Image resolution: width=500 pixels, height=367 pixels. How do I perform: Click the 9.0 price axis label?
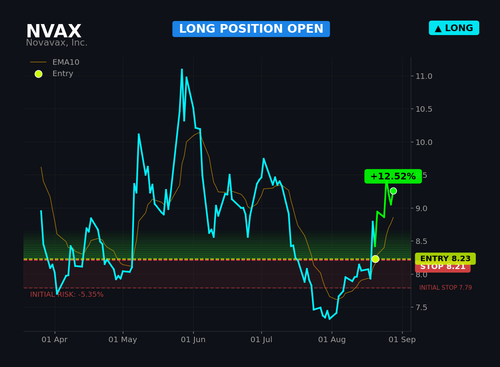click(x=421, y=208)
